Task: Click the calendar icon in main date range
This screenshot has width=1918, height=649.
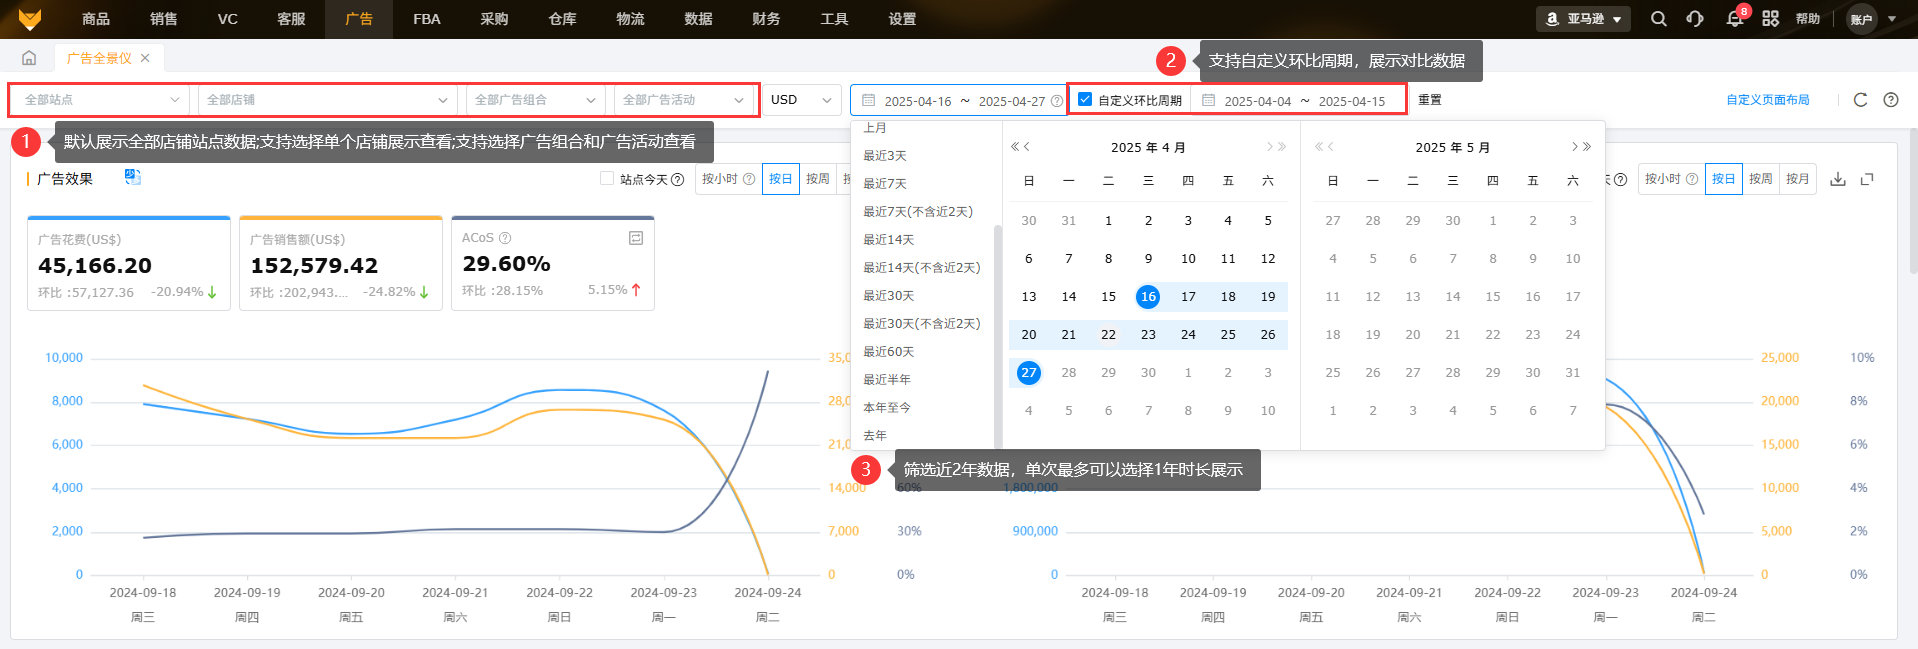Action: [868, 100]
